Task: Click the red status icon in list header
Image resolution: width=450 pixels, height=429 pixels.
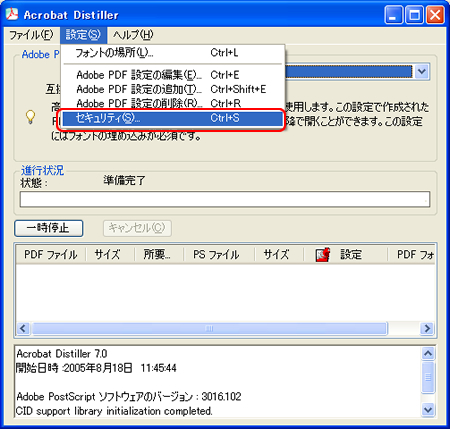Action: coord(322,255)
